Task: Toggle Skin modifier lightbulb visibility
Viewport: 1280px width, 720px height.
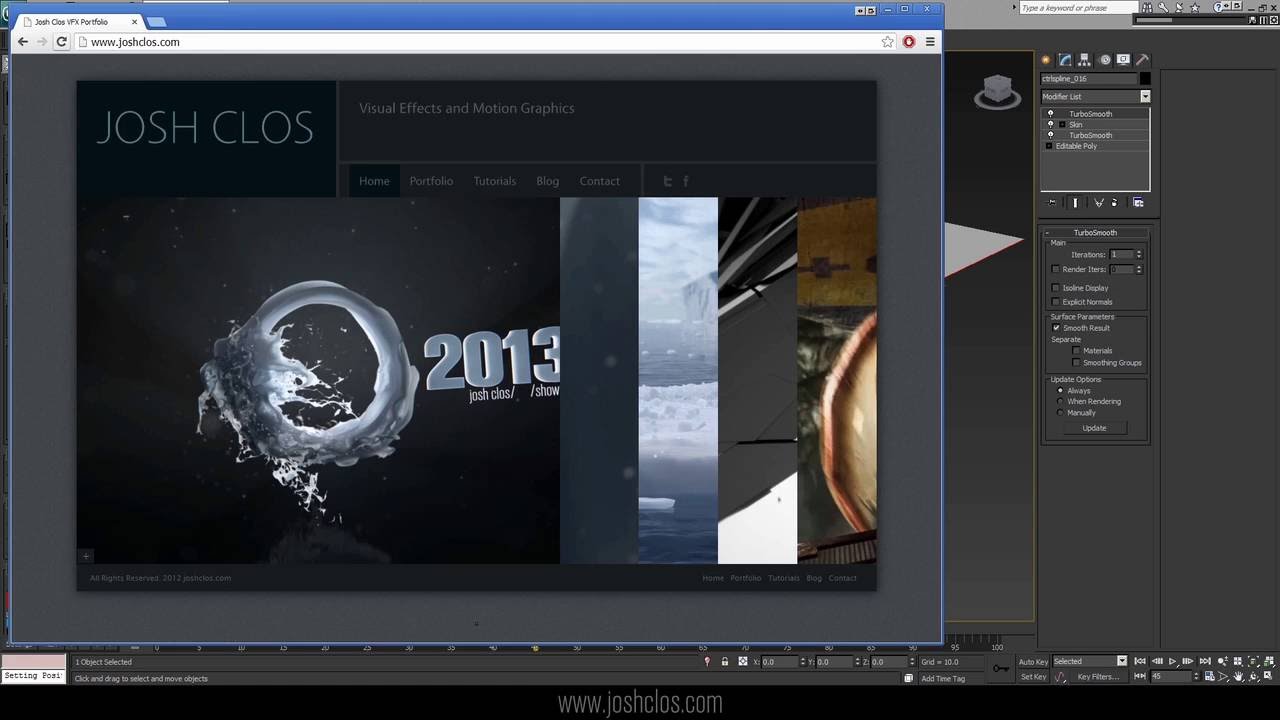Action: 1051,124
